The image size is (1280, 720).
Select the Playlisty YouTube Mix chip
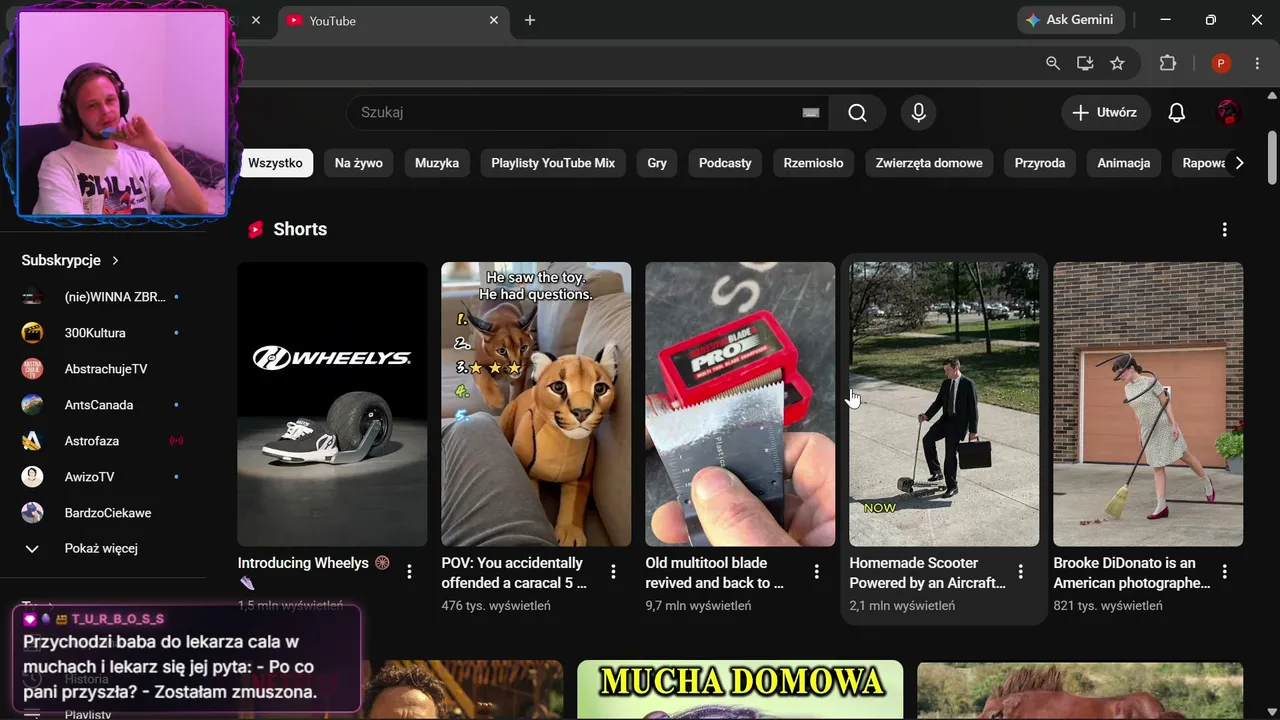553,163
